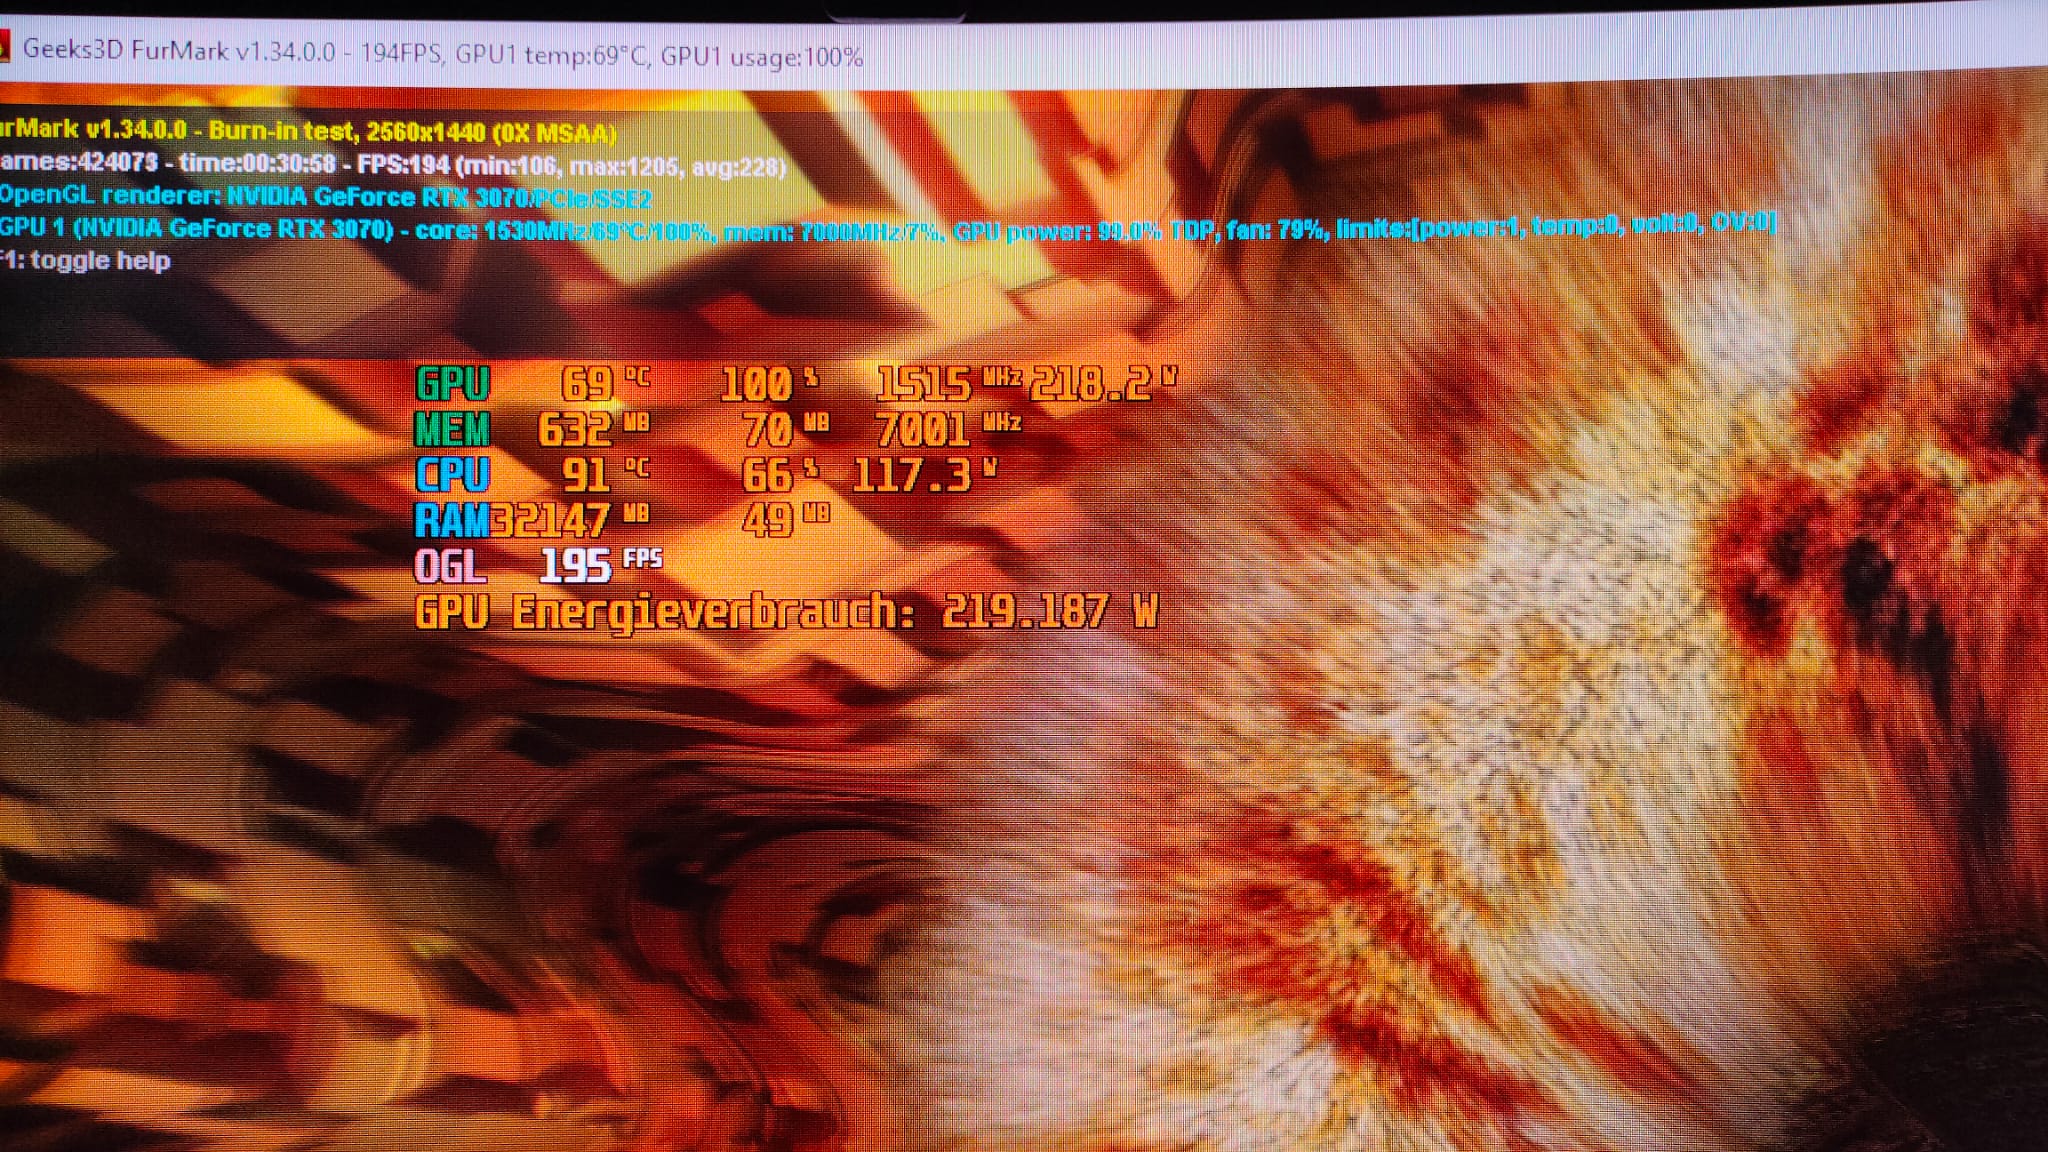Screen dimensions: 2048x1152
Task: Click the blue RAM label in overlay
Action: [452, 520]
